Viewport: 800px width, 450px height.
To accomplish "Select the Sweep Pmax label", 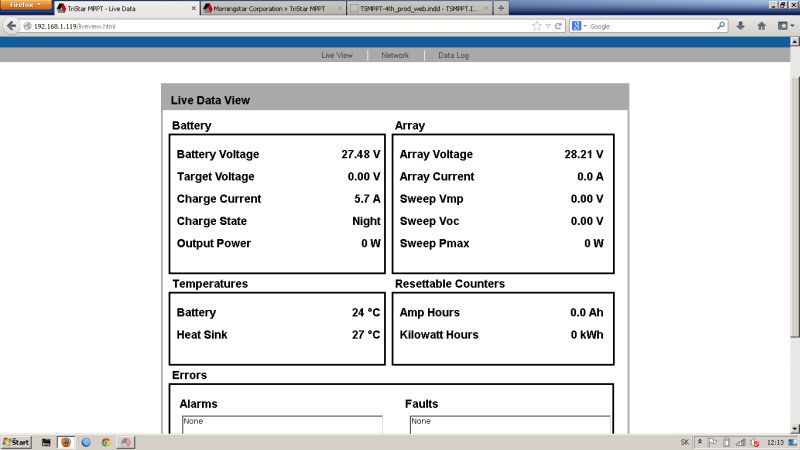I will (434, 243).
